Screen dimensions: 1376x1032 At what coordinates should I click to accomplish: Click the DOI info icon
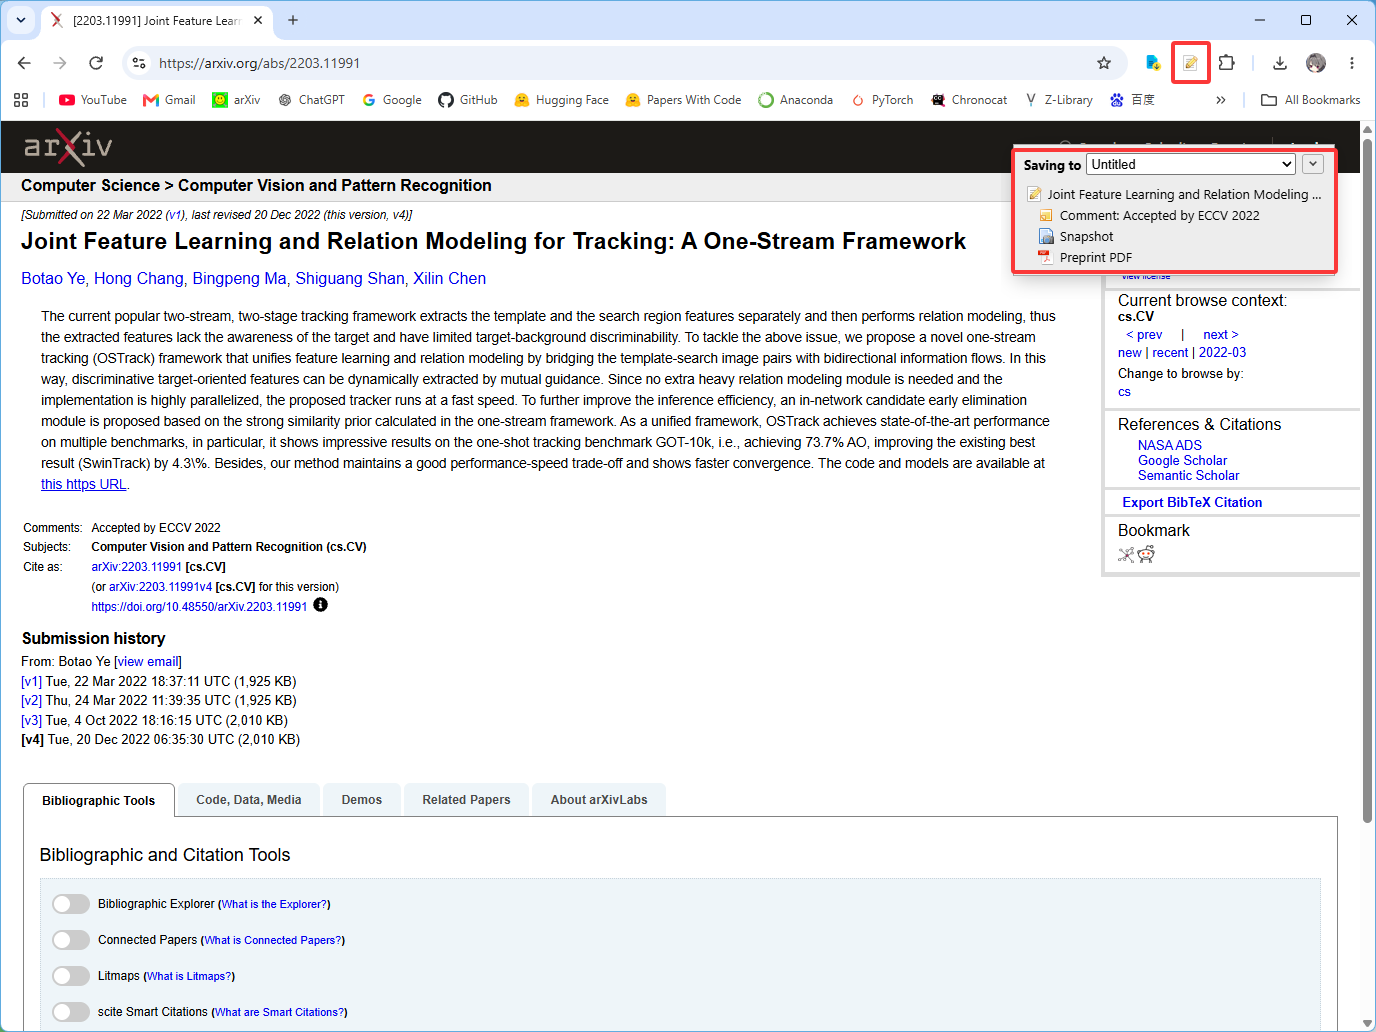click(320, 605)
